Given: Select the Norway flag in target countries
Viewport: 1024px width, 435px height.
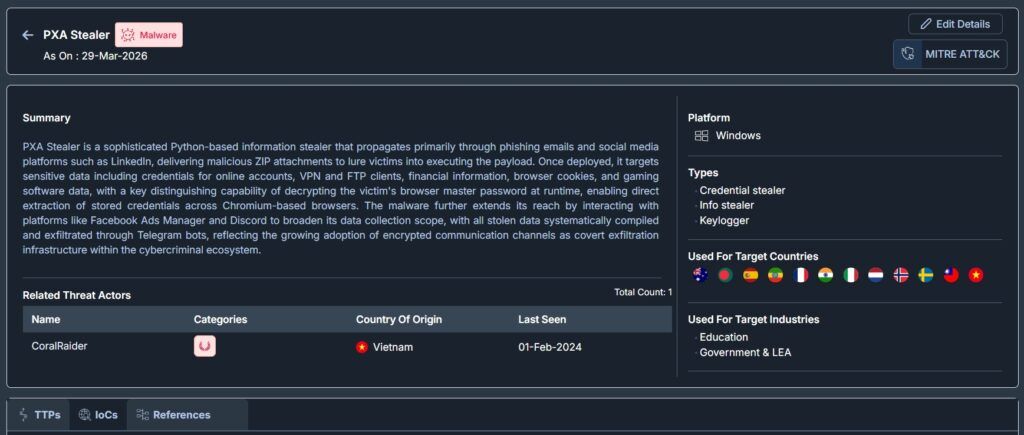Looking at the screenshot, I should pos(901,275).
